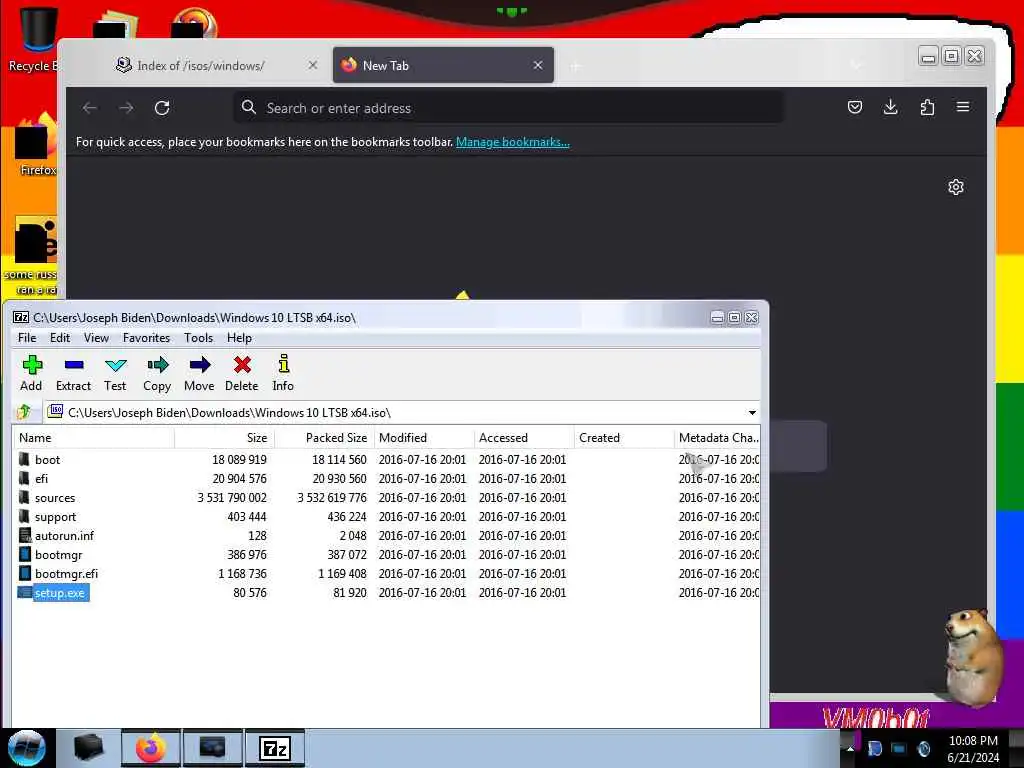Open Firefox hamburger application menu

tap(963, 107)
